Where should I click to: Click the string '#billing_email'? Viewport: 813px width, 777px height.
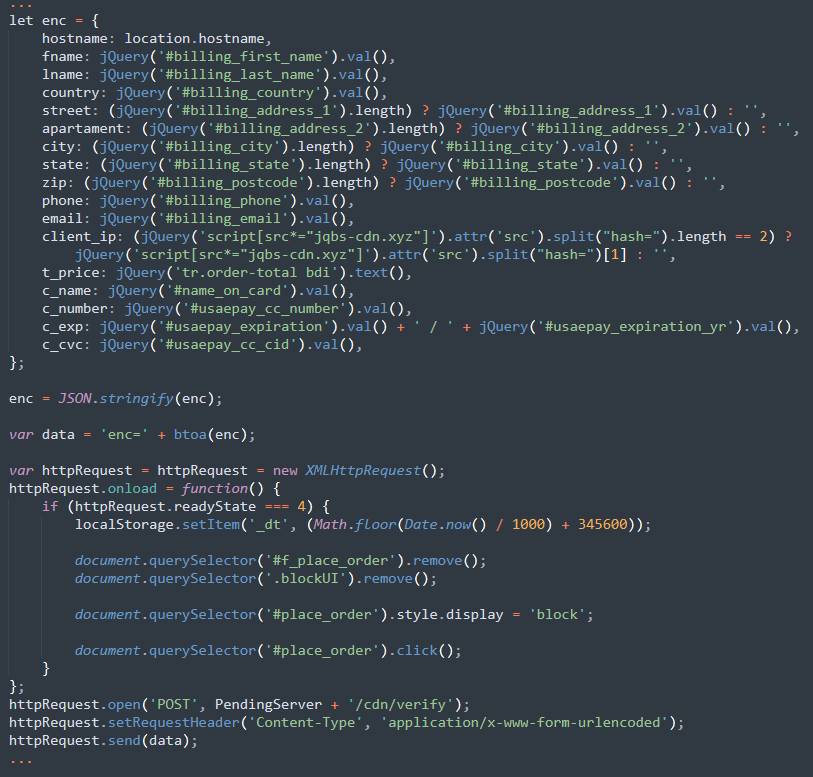223,219
